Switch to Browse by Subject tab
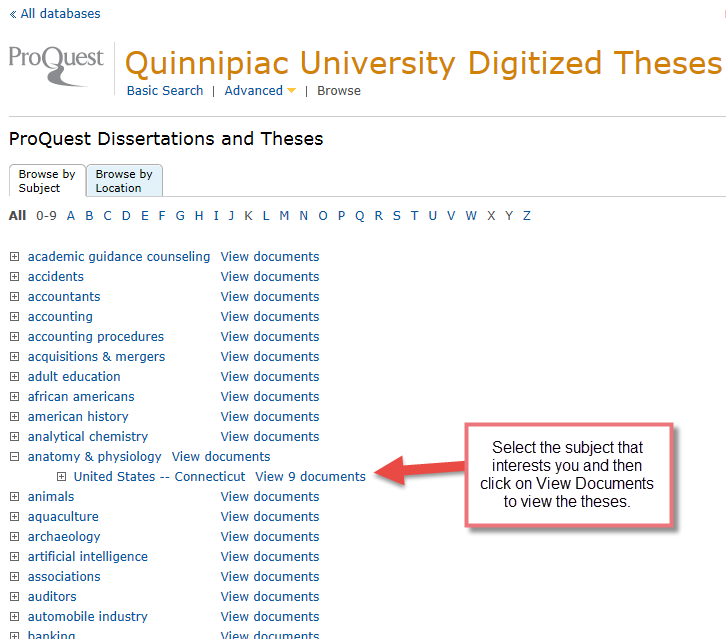The height and width of the screenshot is (639, 726). [x=47, y=181]
